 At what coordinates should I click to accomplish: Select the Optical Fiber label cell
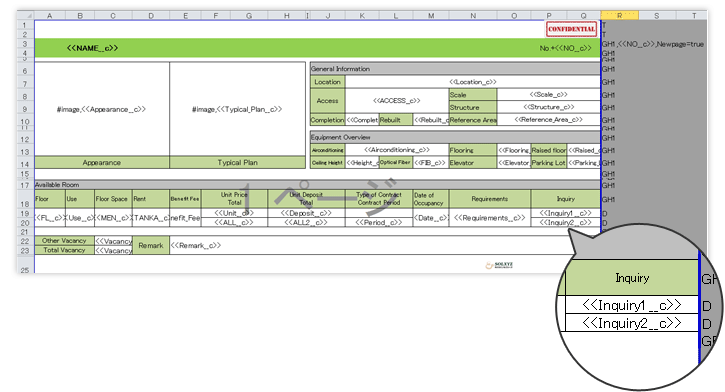pyautogui.click(x=395, y=163)
